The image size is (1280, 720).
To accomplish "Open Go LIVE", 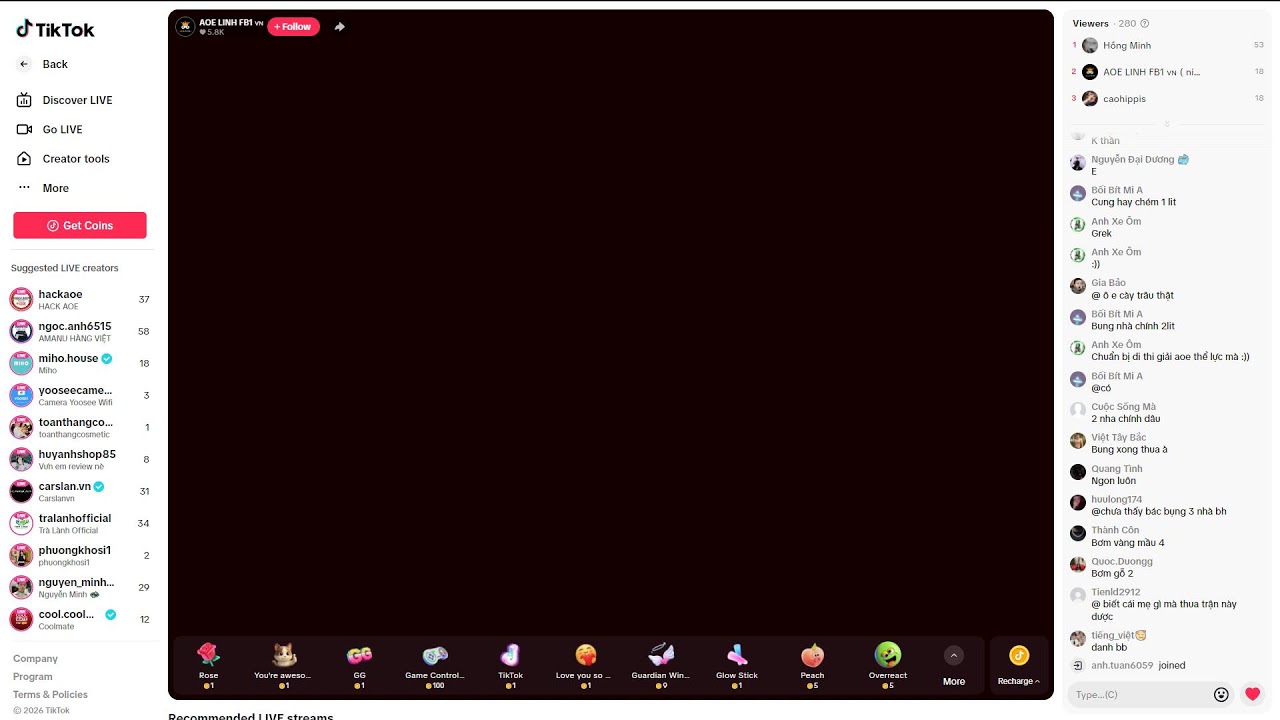I will click(49, 129).
